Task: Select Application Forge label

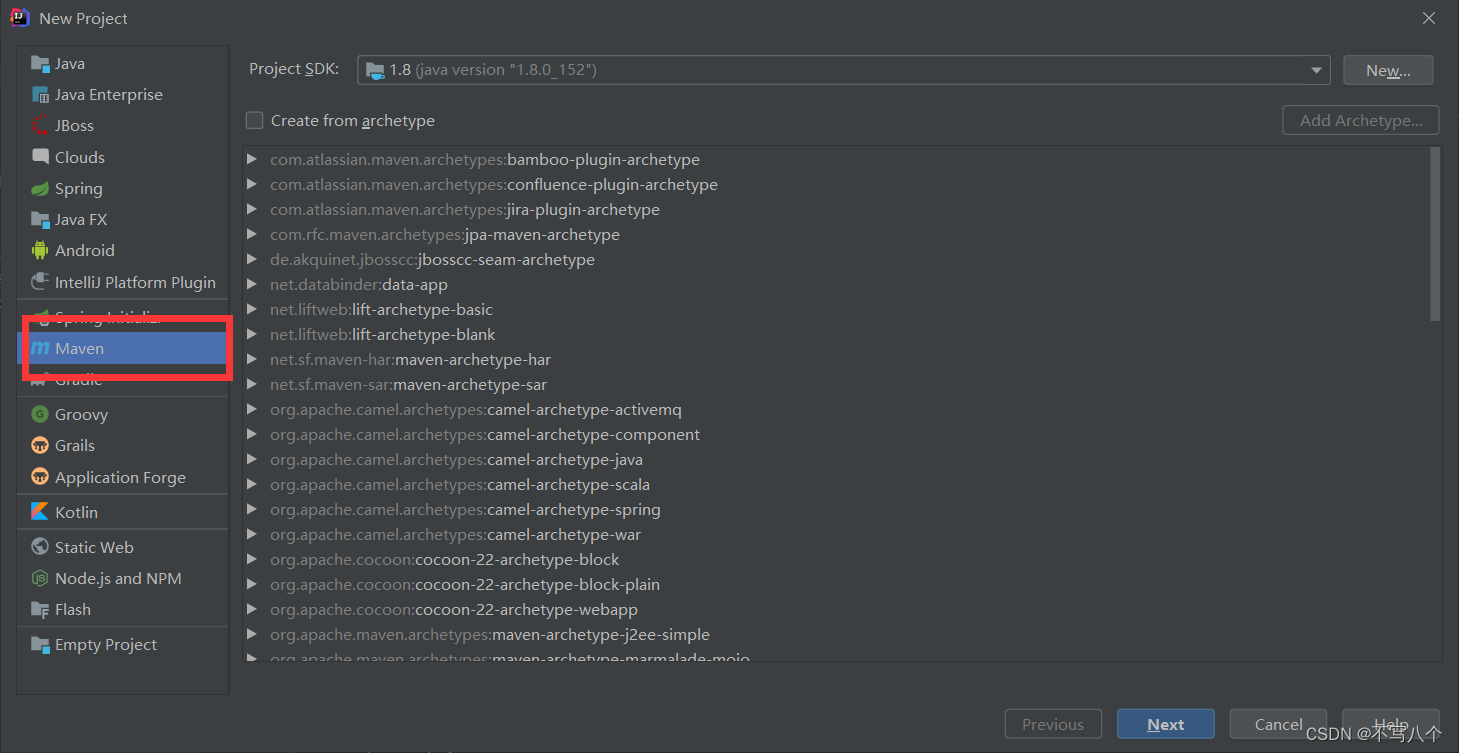Action: [x=120, y=478]
